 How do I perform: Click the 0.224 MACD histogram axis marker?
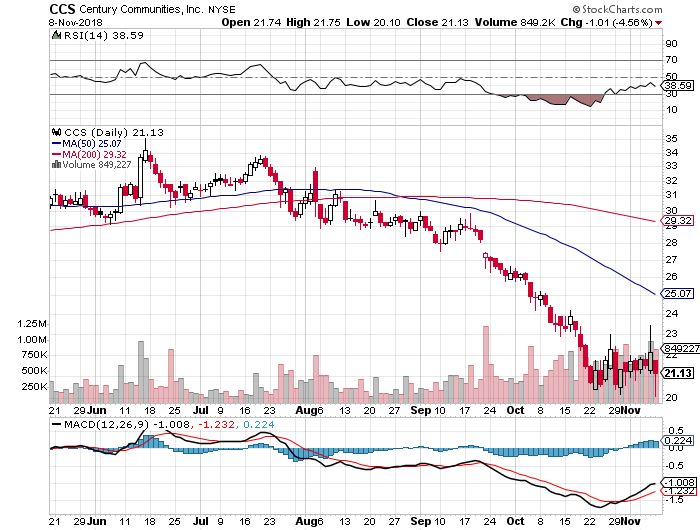click(x=678, y=440)
